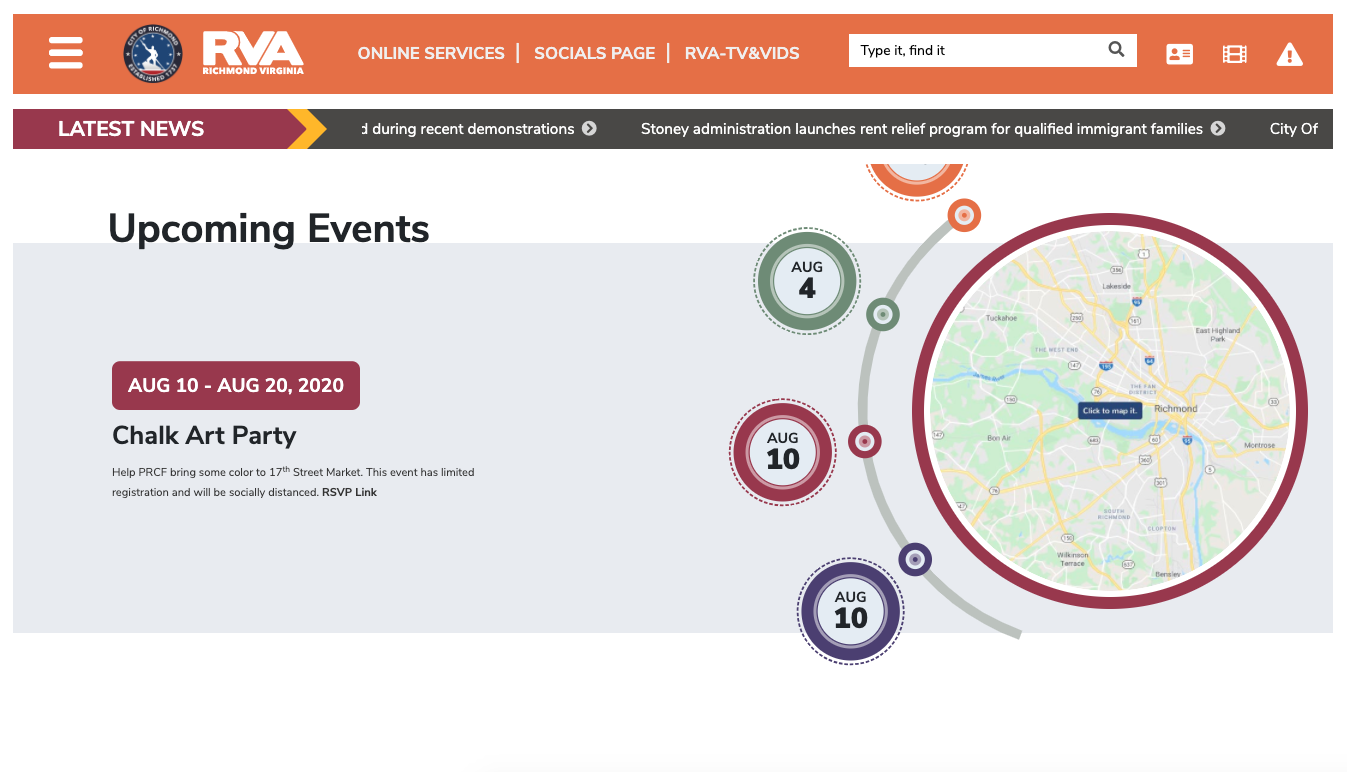
Task: Open the contact card icon
Action: (1180, 55)
